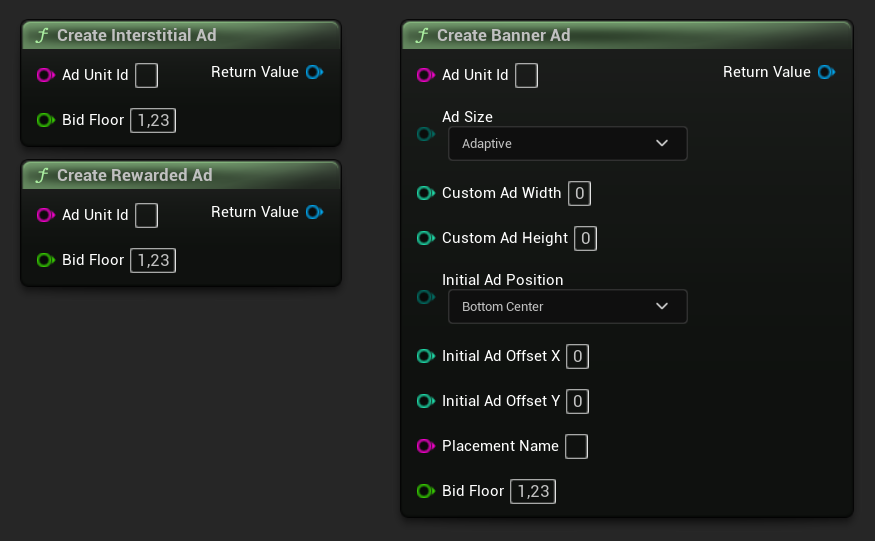Open the Initial Ad Position dropdown

pos(567,307)
